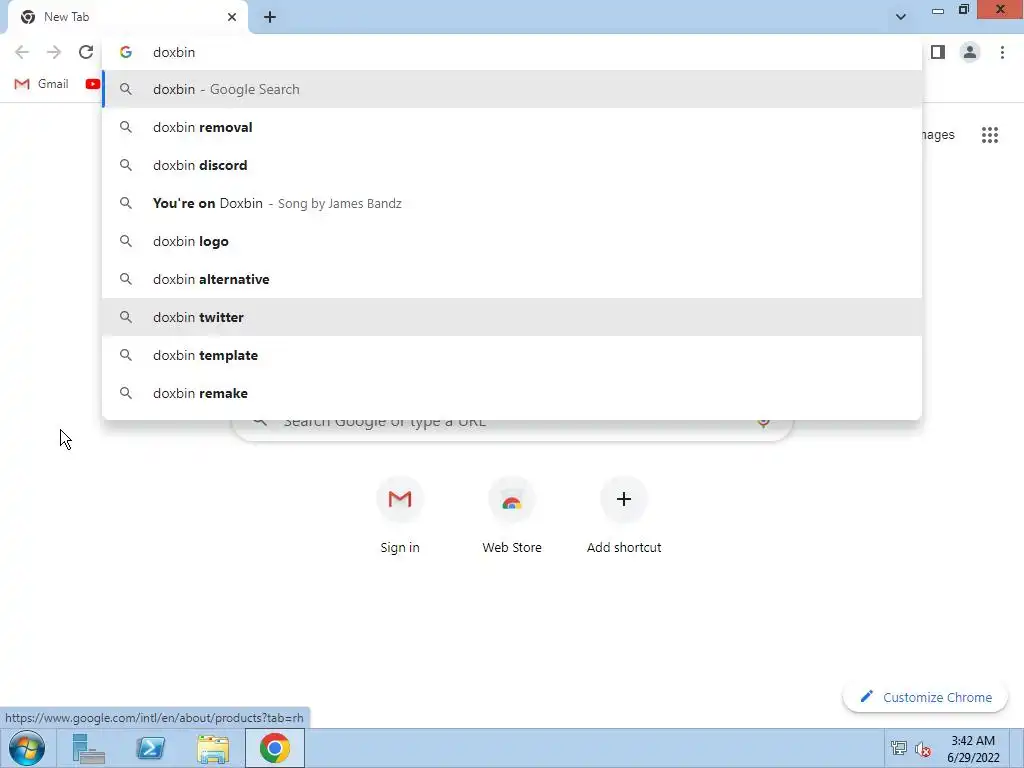1024x768 pixels.
Task: Click the network tray icon
Action: pos(899,748)
